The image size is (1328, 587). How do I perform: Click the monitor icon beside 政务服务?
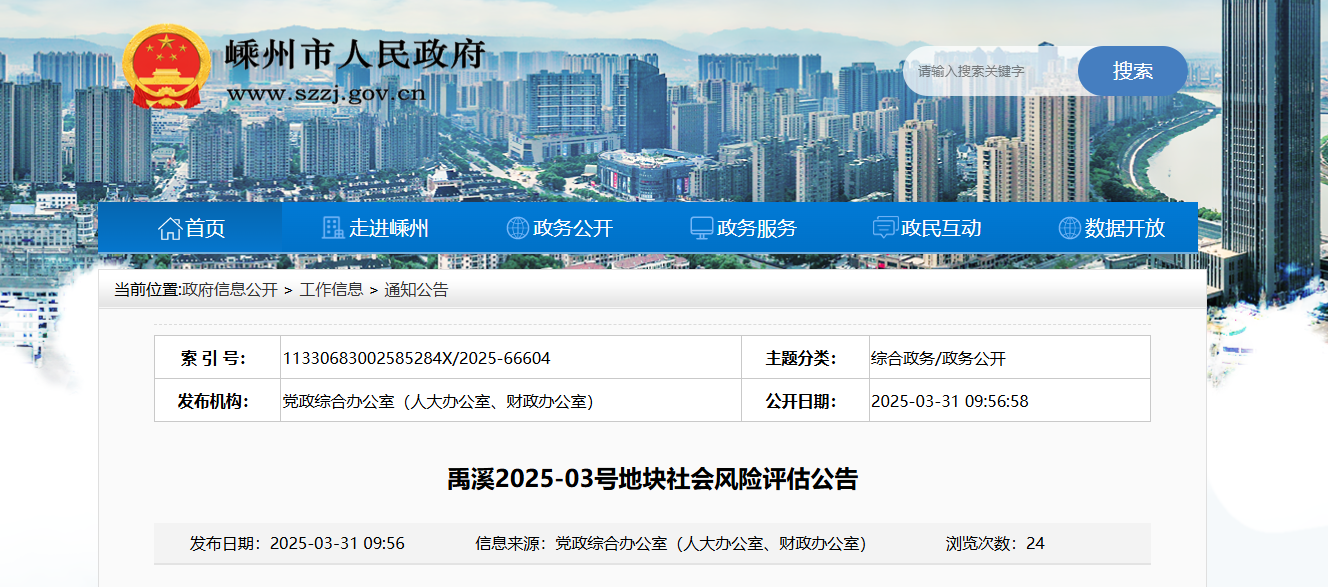(701, 228)
